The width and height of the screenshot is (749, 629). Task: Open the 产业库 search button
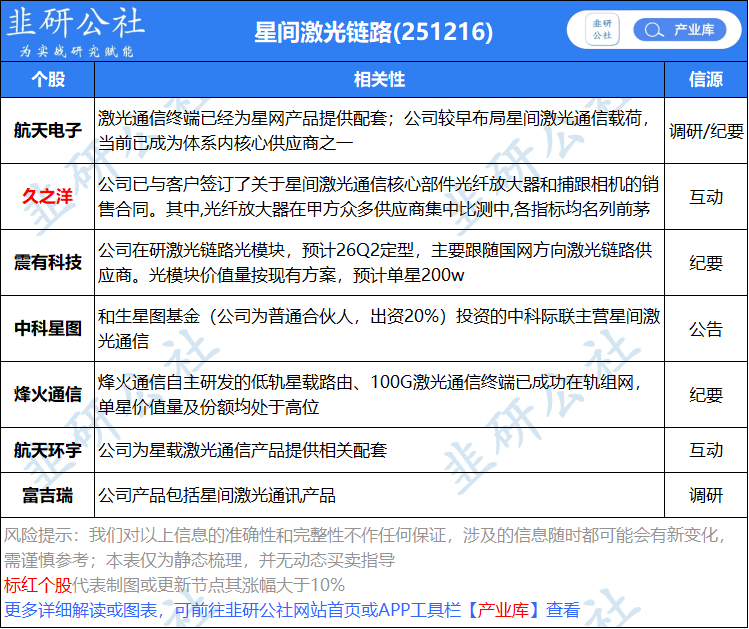pos(679,30)
